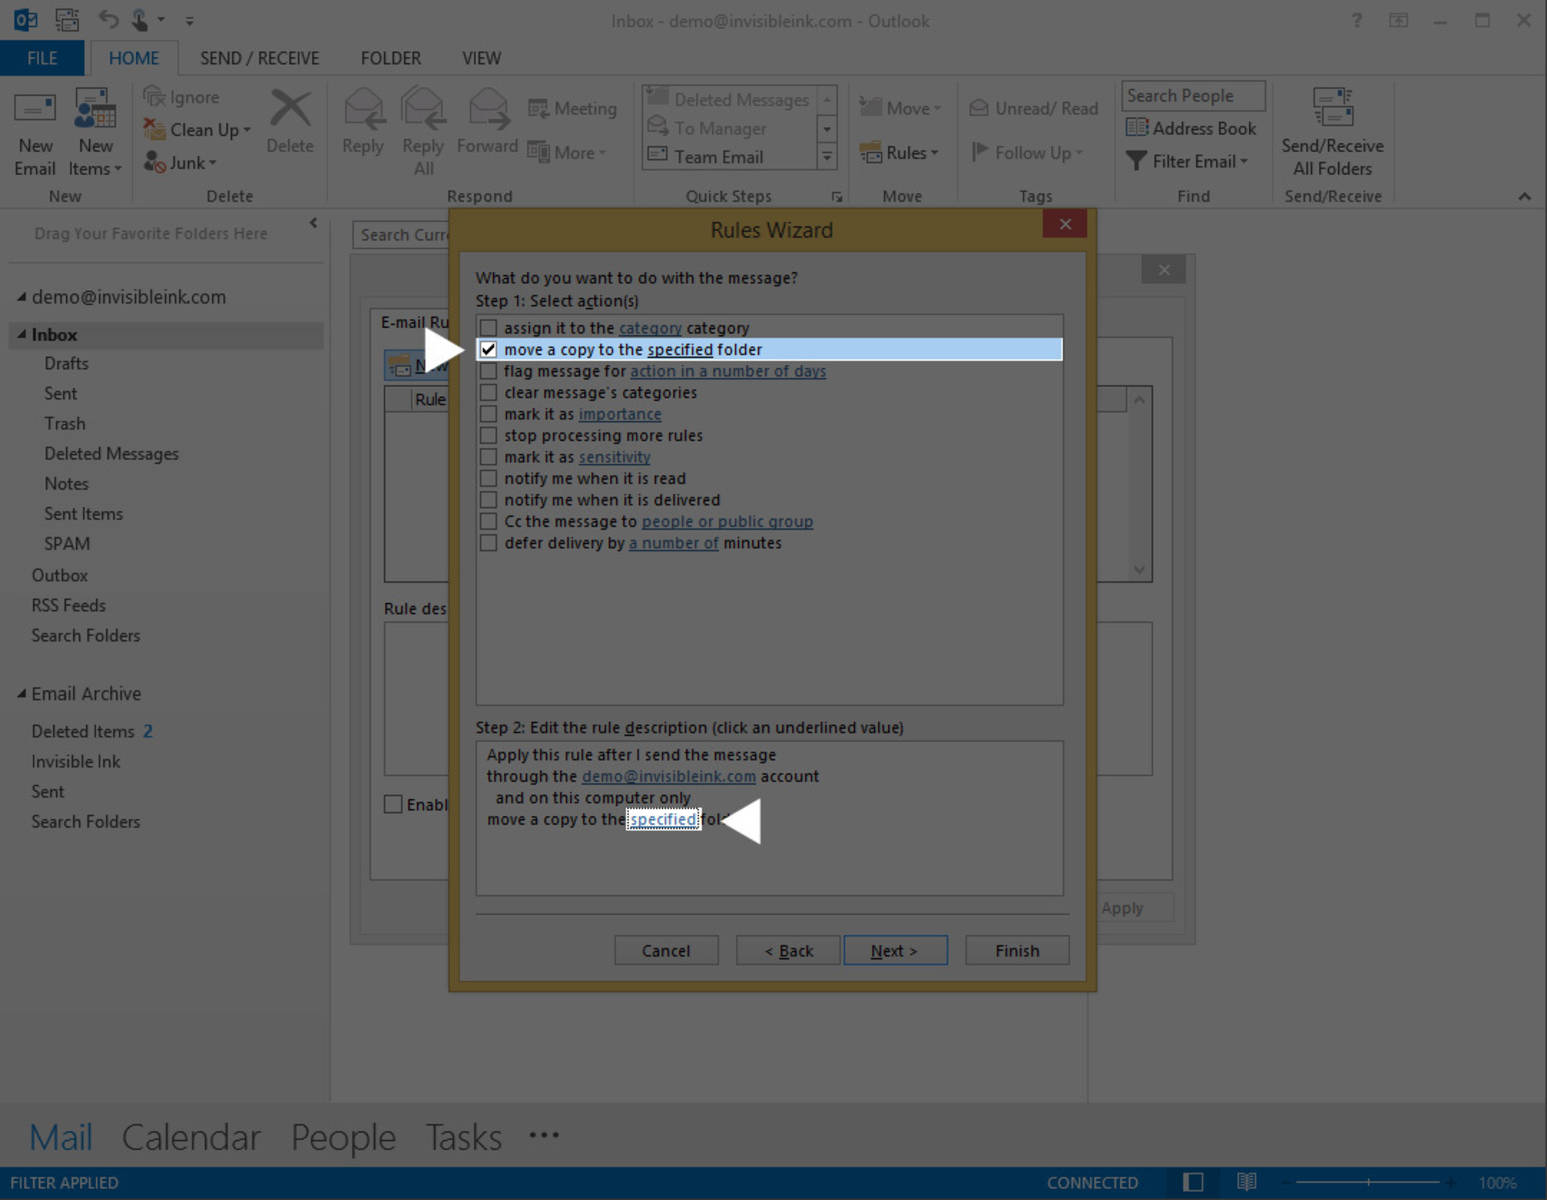Click the Ignore conversation icon
Screen dimensions: 1547x1200
tap(154, 96)
